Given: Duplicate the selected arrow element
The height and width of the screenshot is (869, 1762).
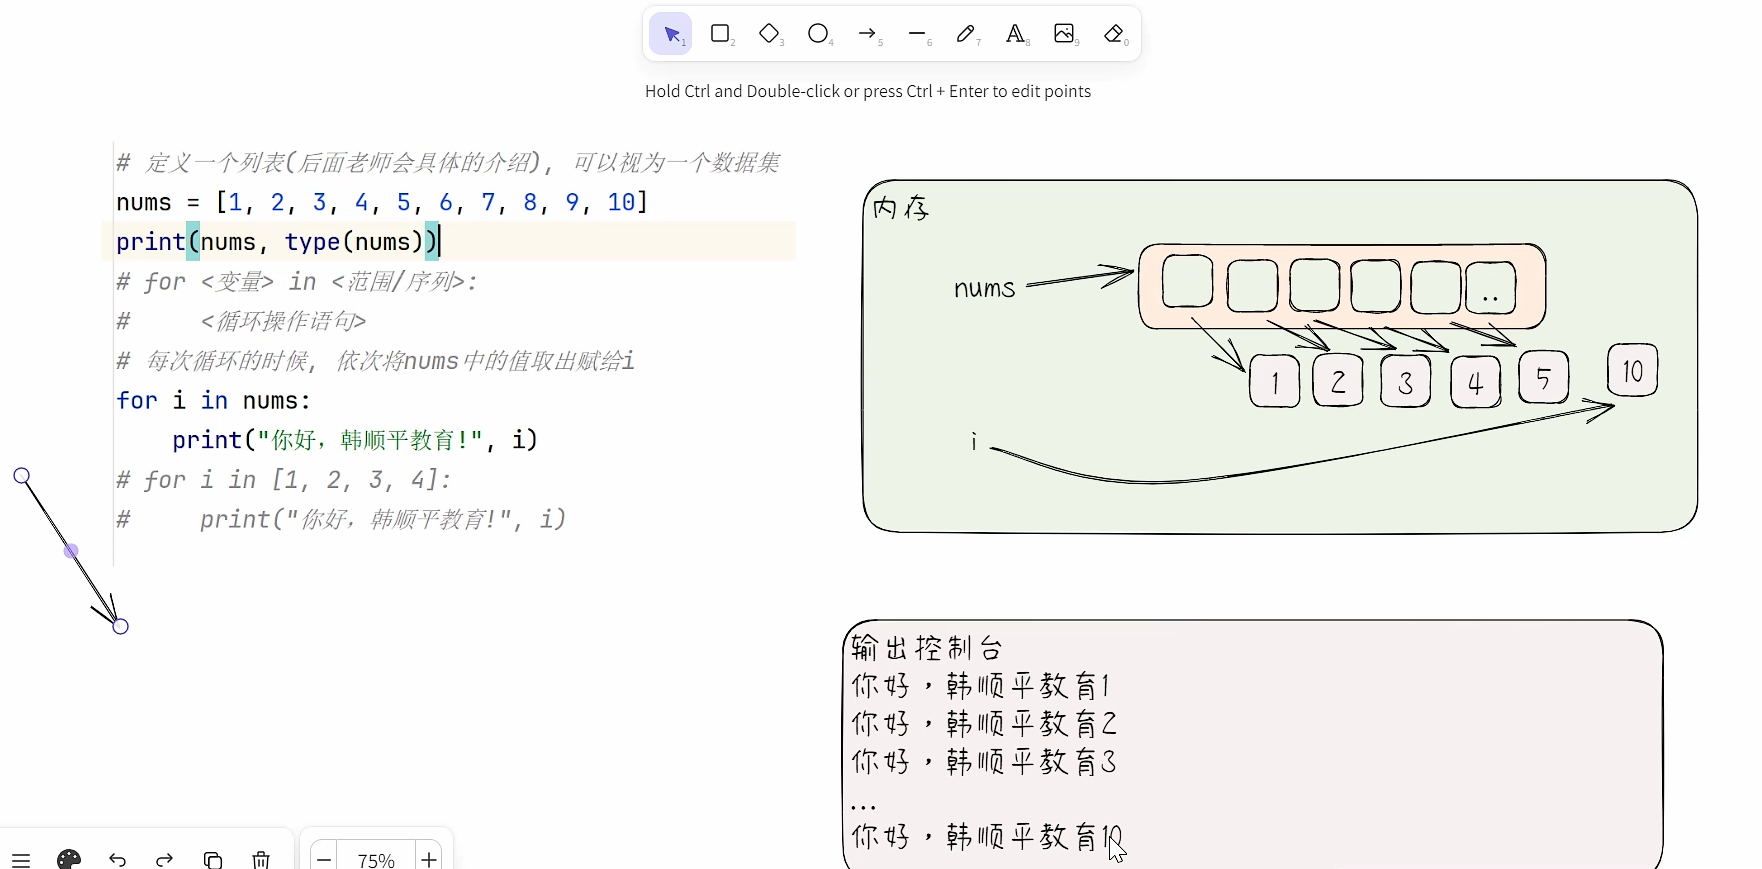Looking at the screenshot, I should [213, 859].
